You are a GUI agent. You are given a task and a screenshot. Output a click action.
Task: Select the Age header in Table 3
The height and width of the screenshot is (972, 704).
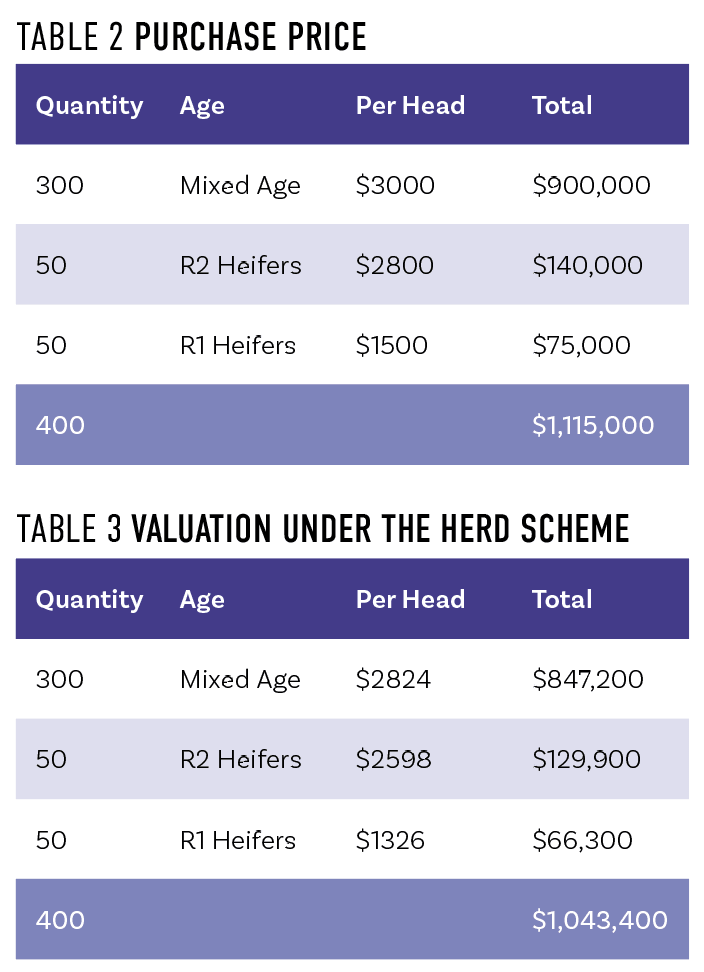coord(202,600)
